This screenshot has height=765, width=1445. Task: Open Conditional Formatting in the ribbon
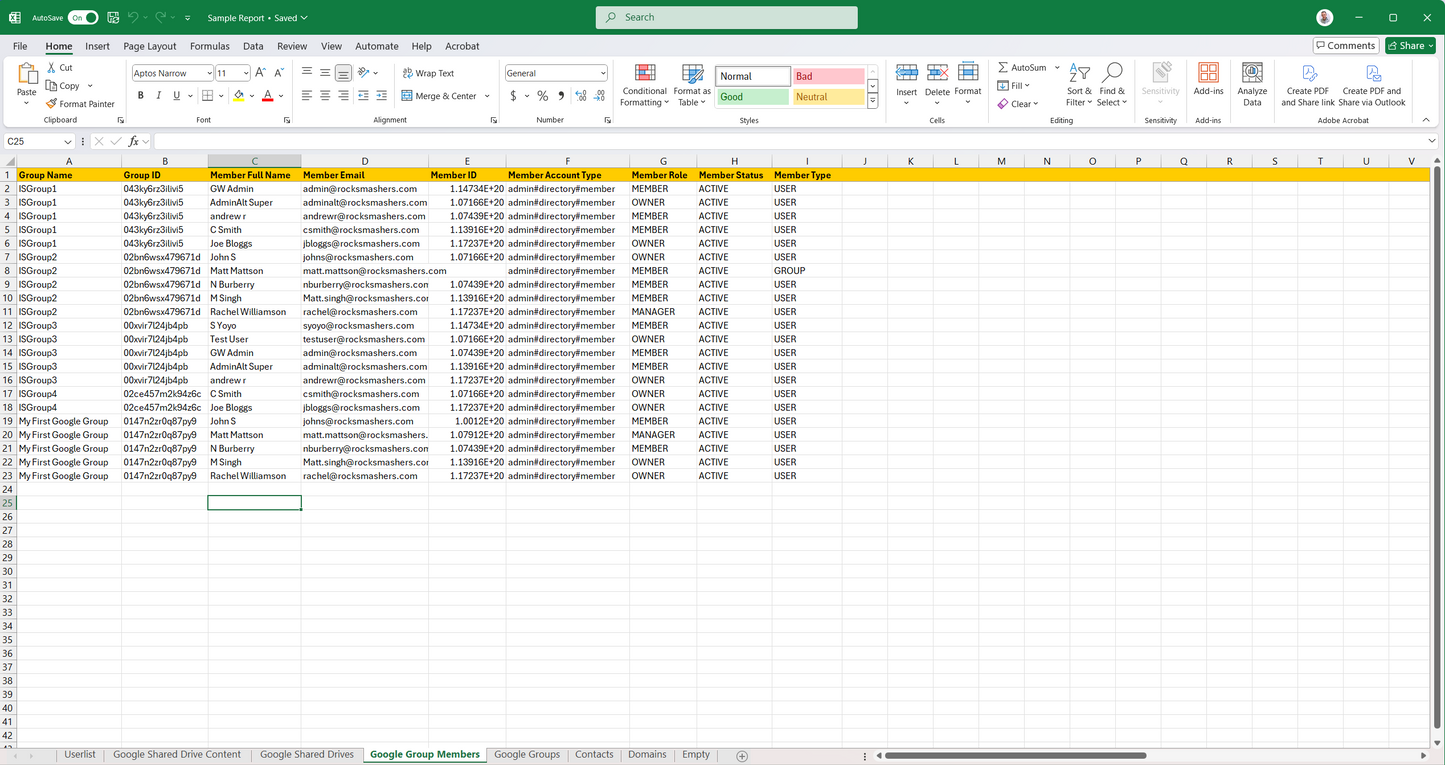pos(644,85)
